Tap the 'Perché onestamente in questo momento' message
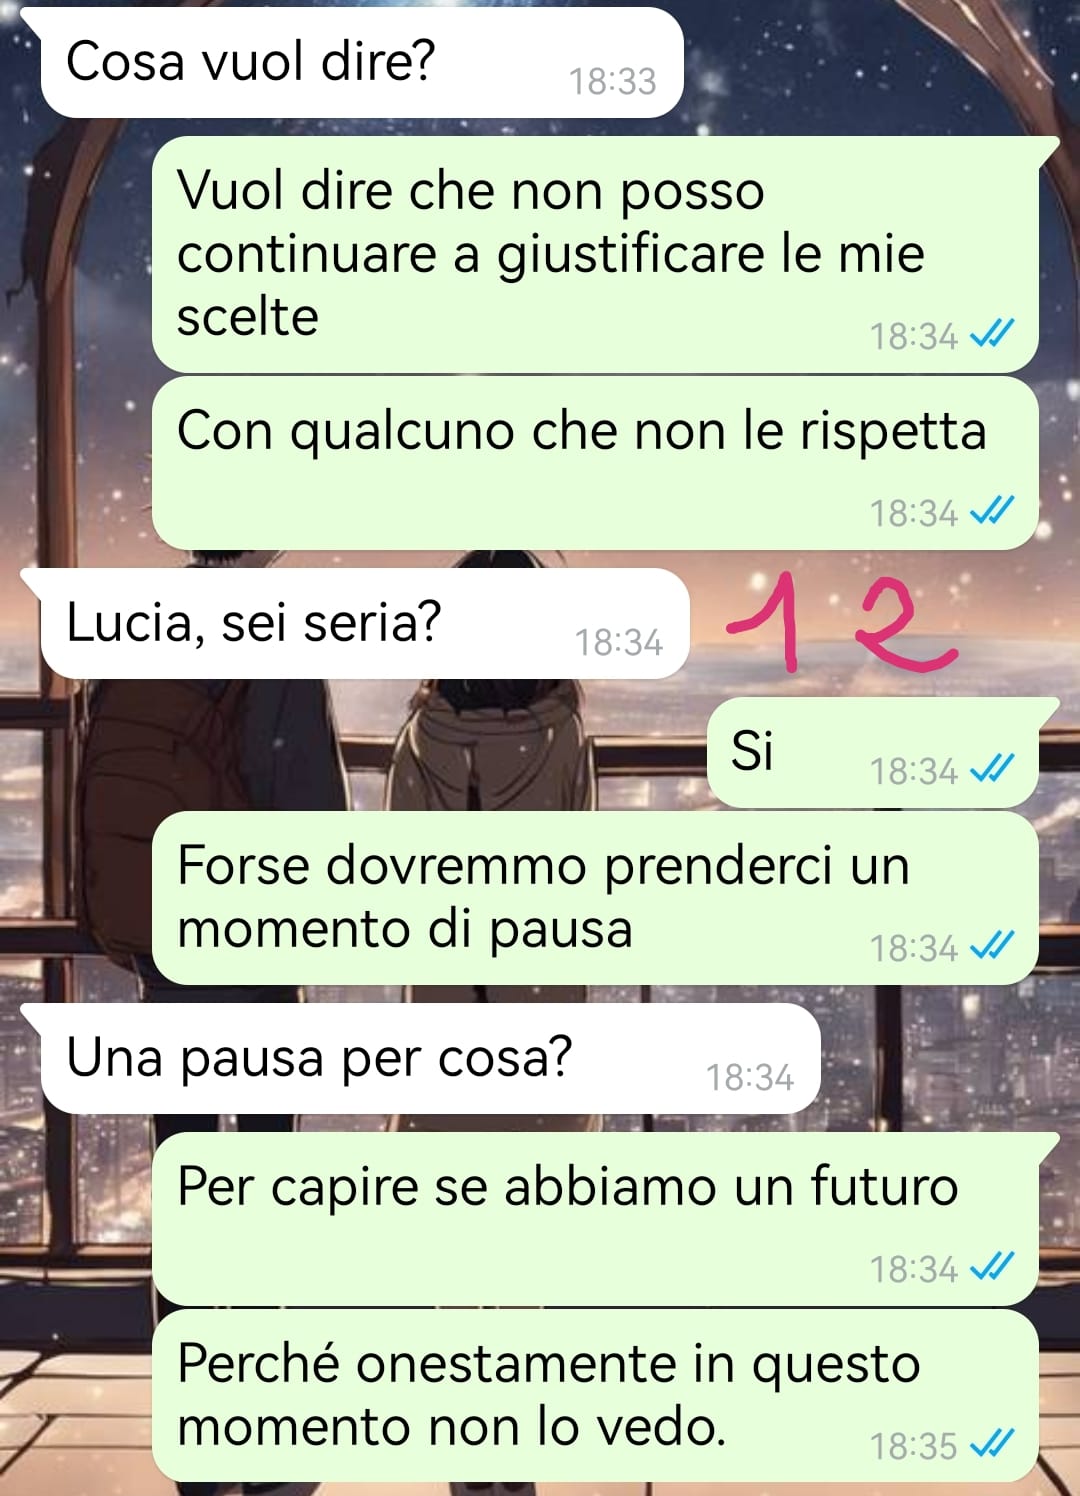 [x=595, y=1396]
